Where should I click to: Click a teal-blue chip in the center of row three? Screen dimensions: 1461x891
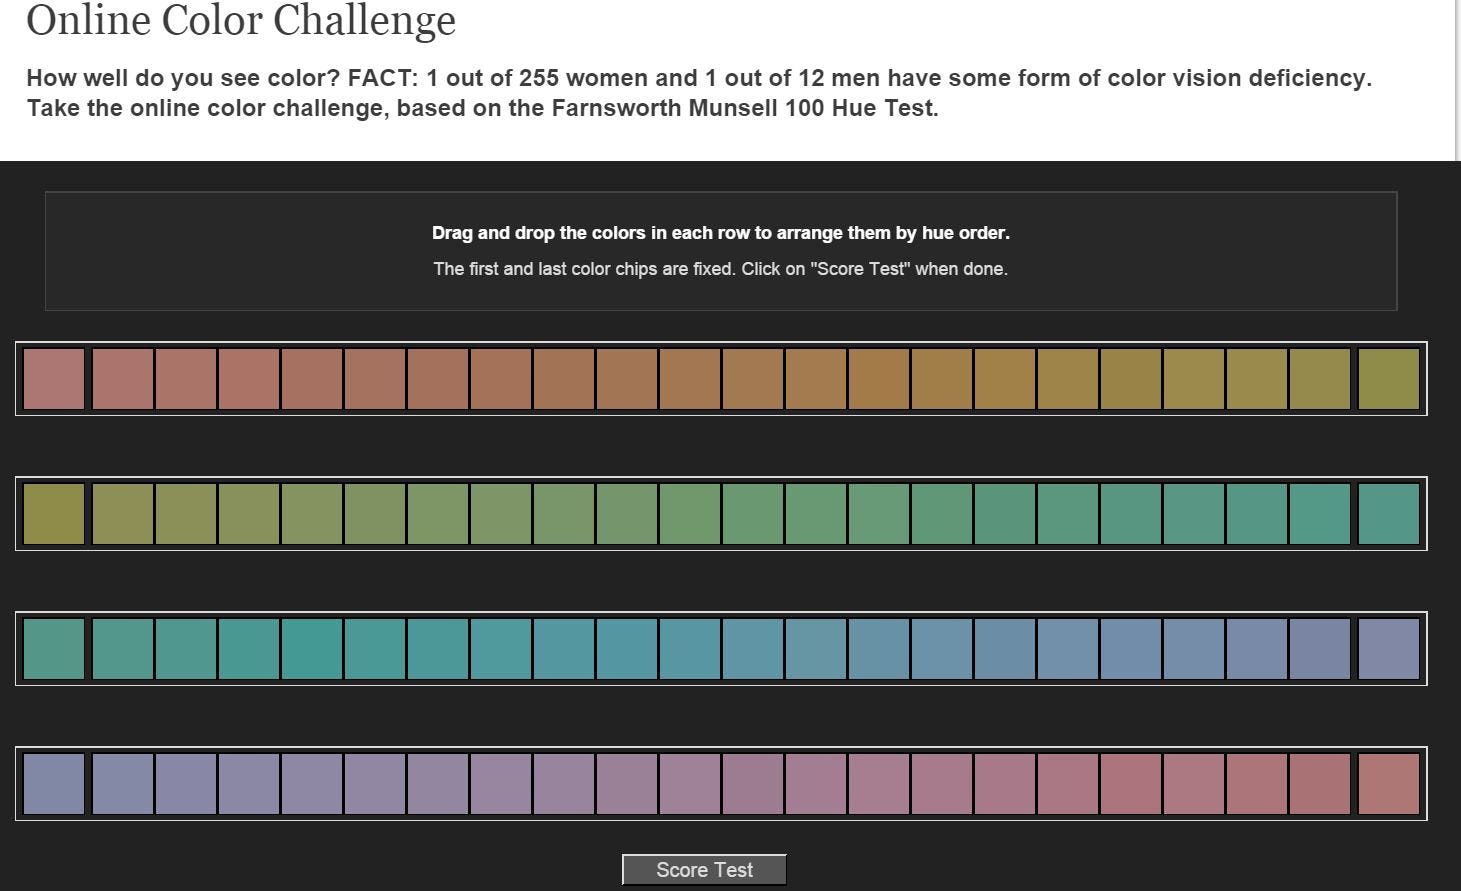click(x=720, y=649)
